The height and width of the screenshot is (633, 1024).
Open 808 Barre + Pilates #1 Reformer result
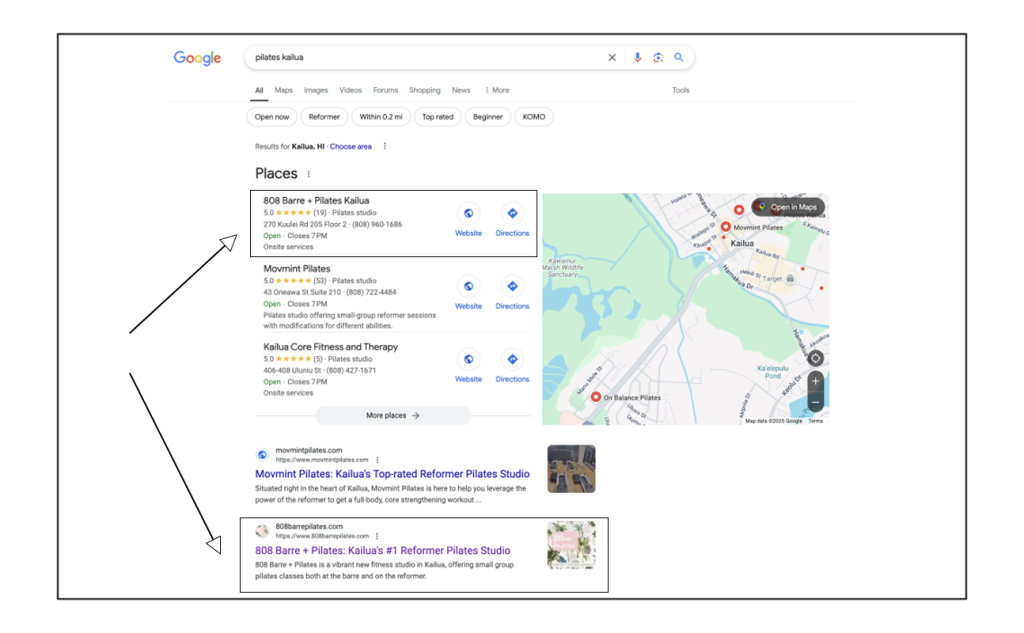click(x=383, y=551)
